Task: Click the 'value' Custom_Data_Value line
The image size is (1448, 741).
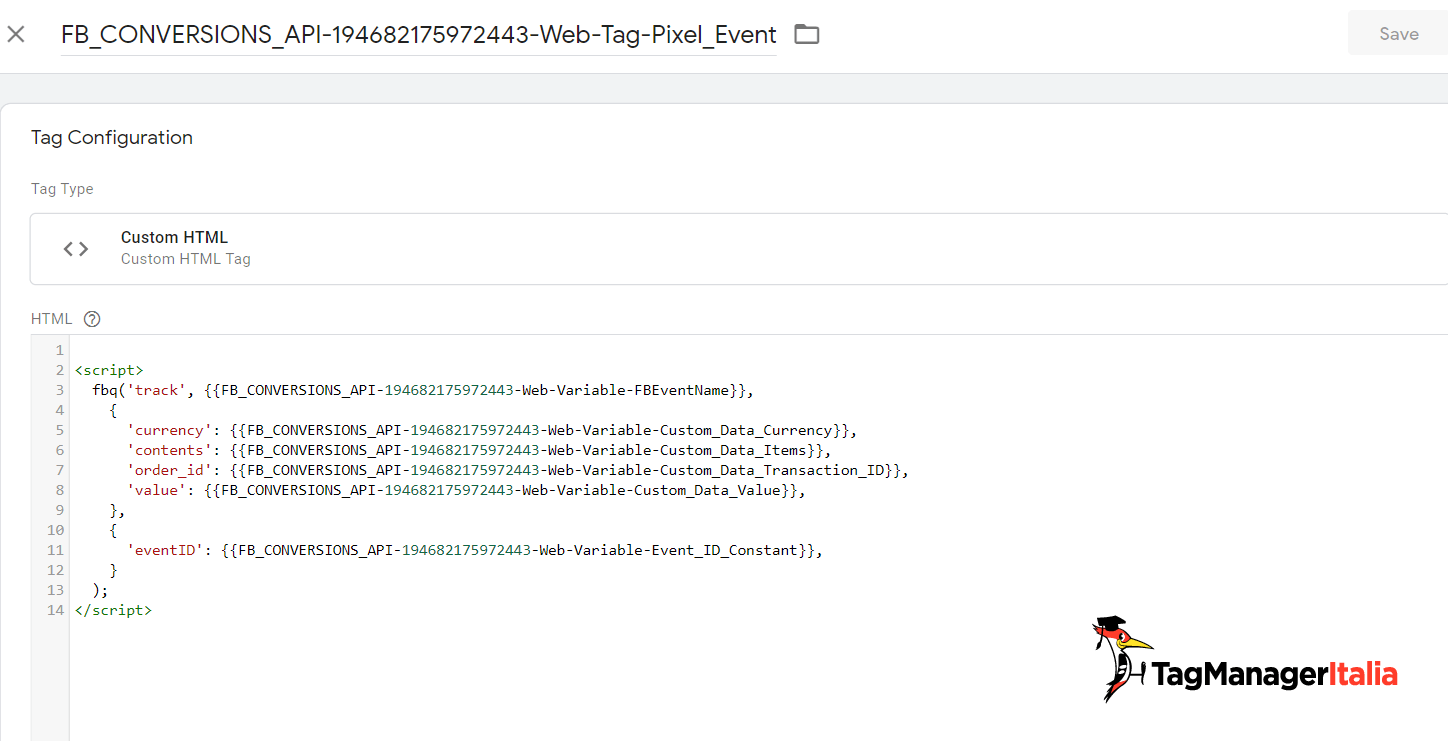Action: (466, 490)
